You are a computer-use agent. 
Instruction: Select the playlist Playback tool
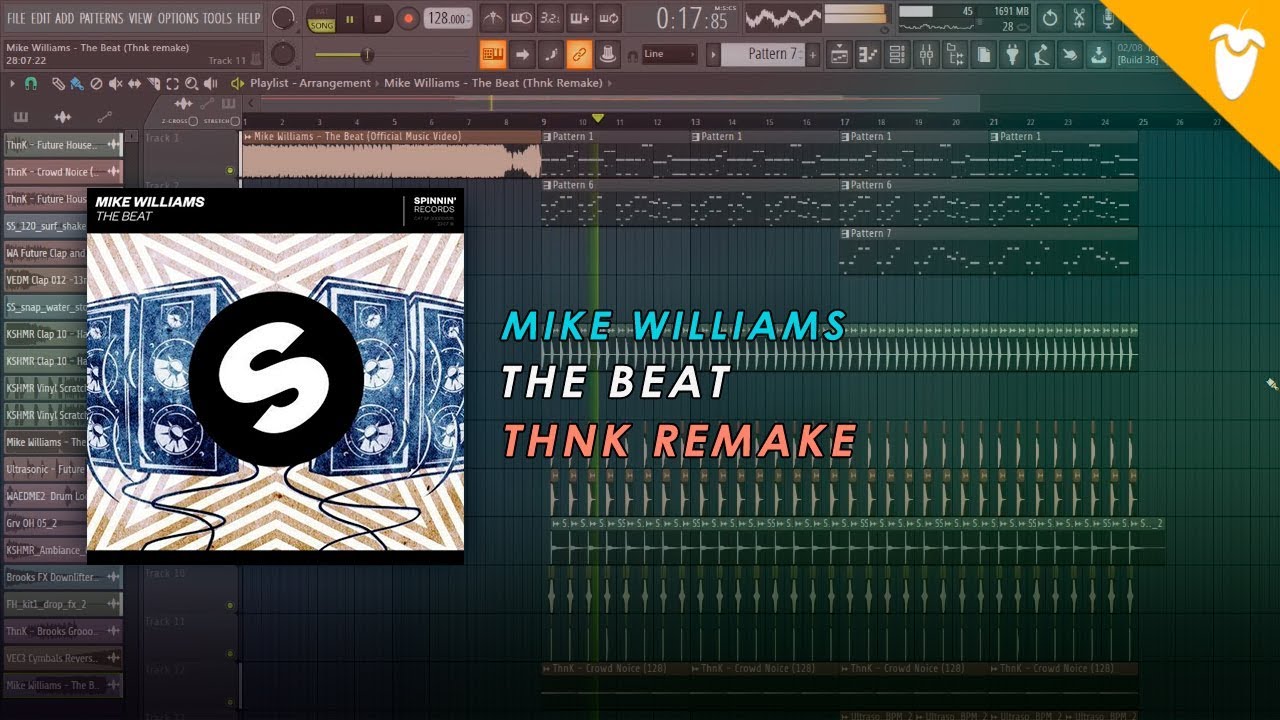tap(211, 84)
